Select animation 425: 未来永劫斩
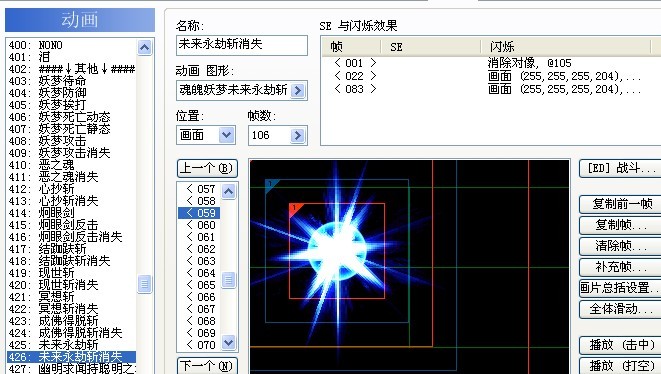This screenshot has width=661, height=374. (72, 345)
